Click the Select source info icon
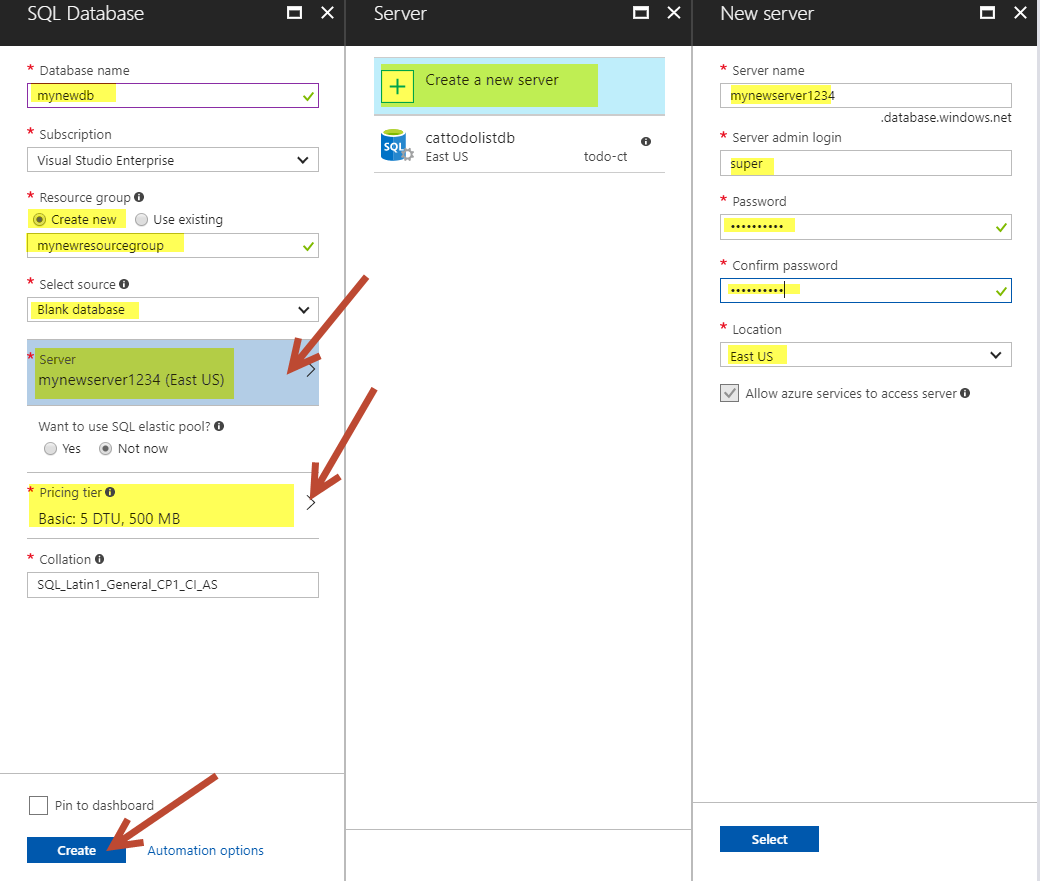The image size is (1040, 881). pos(124,284)
